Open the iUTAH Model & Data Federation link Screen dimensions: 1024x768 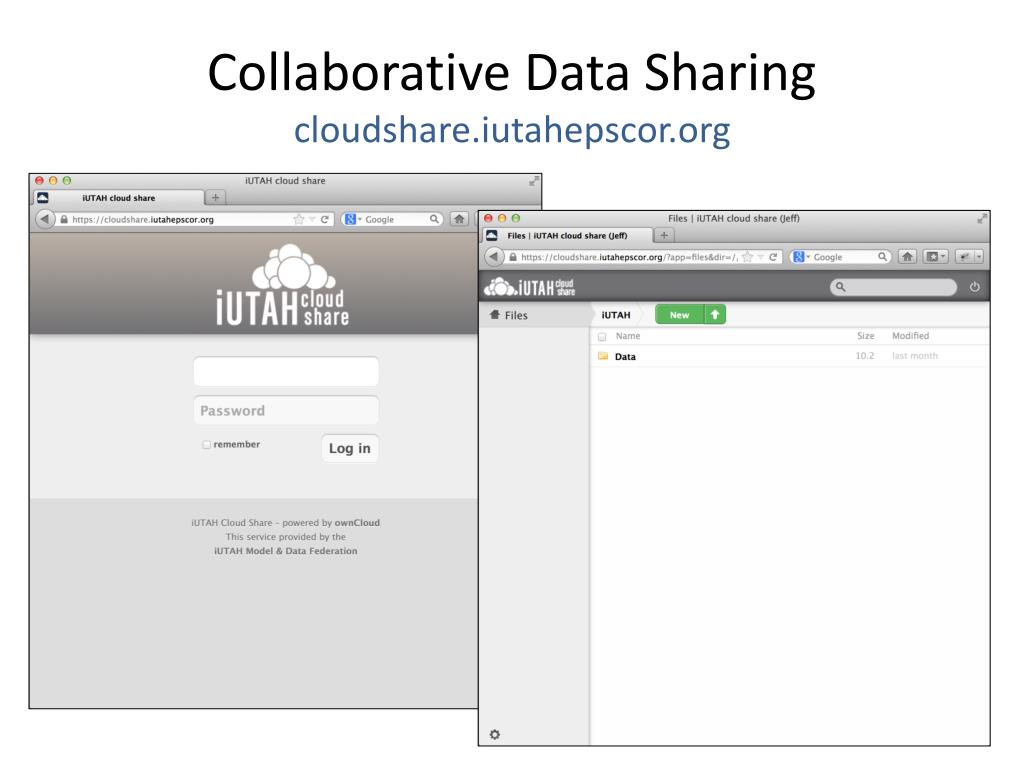pos(285,551)
